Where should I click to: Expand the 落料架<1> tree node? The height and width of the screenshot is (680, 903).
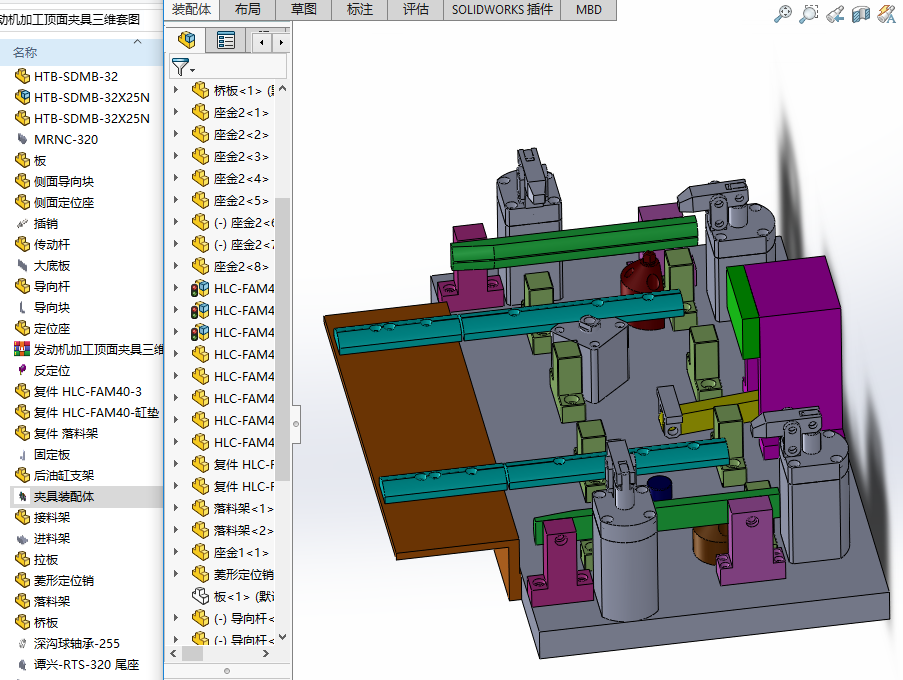pos(177,508)
